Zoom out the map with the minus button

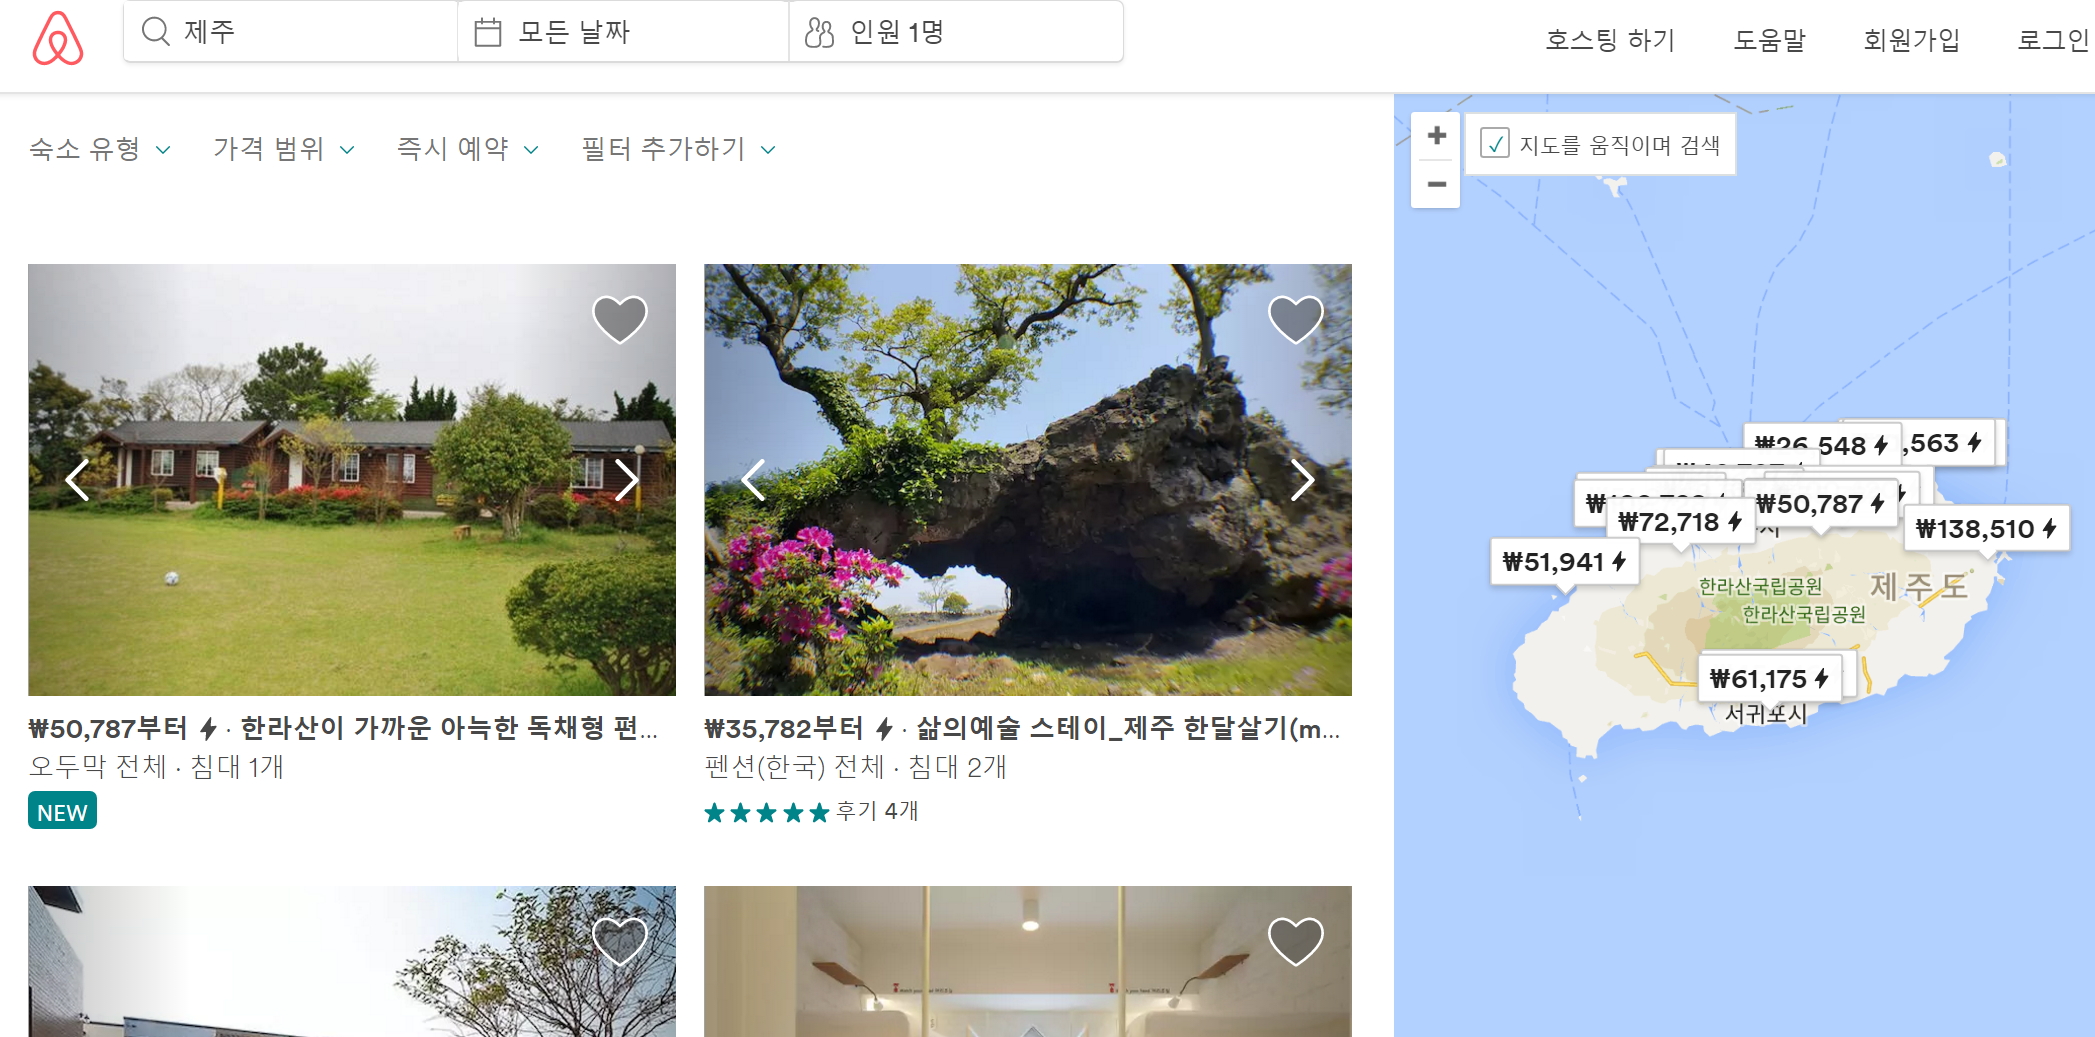[x=1436, y=184]
